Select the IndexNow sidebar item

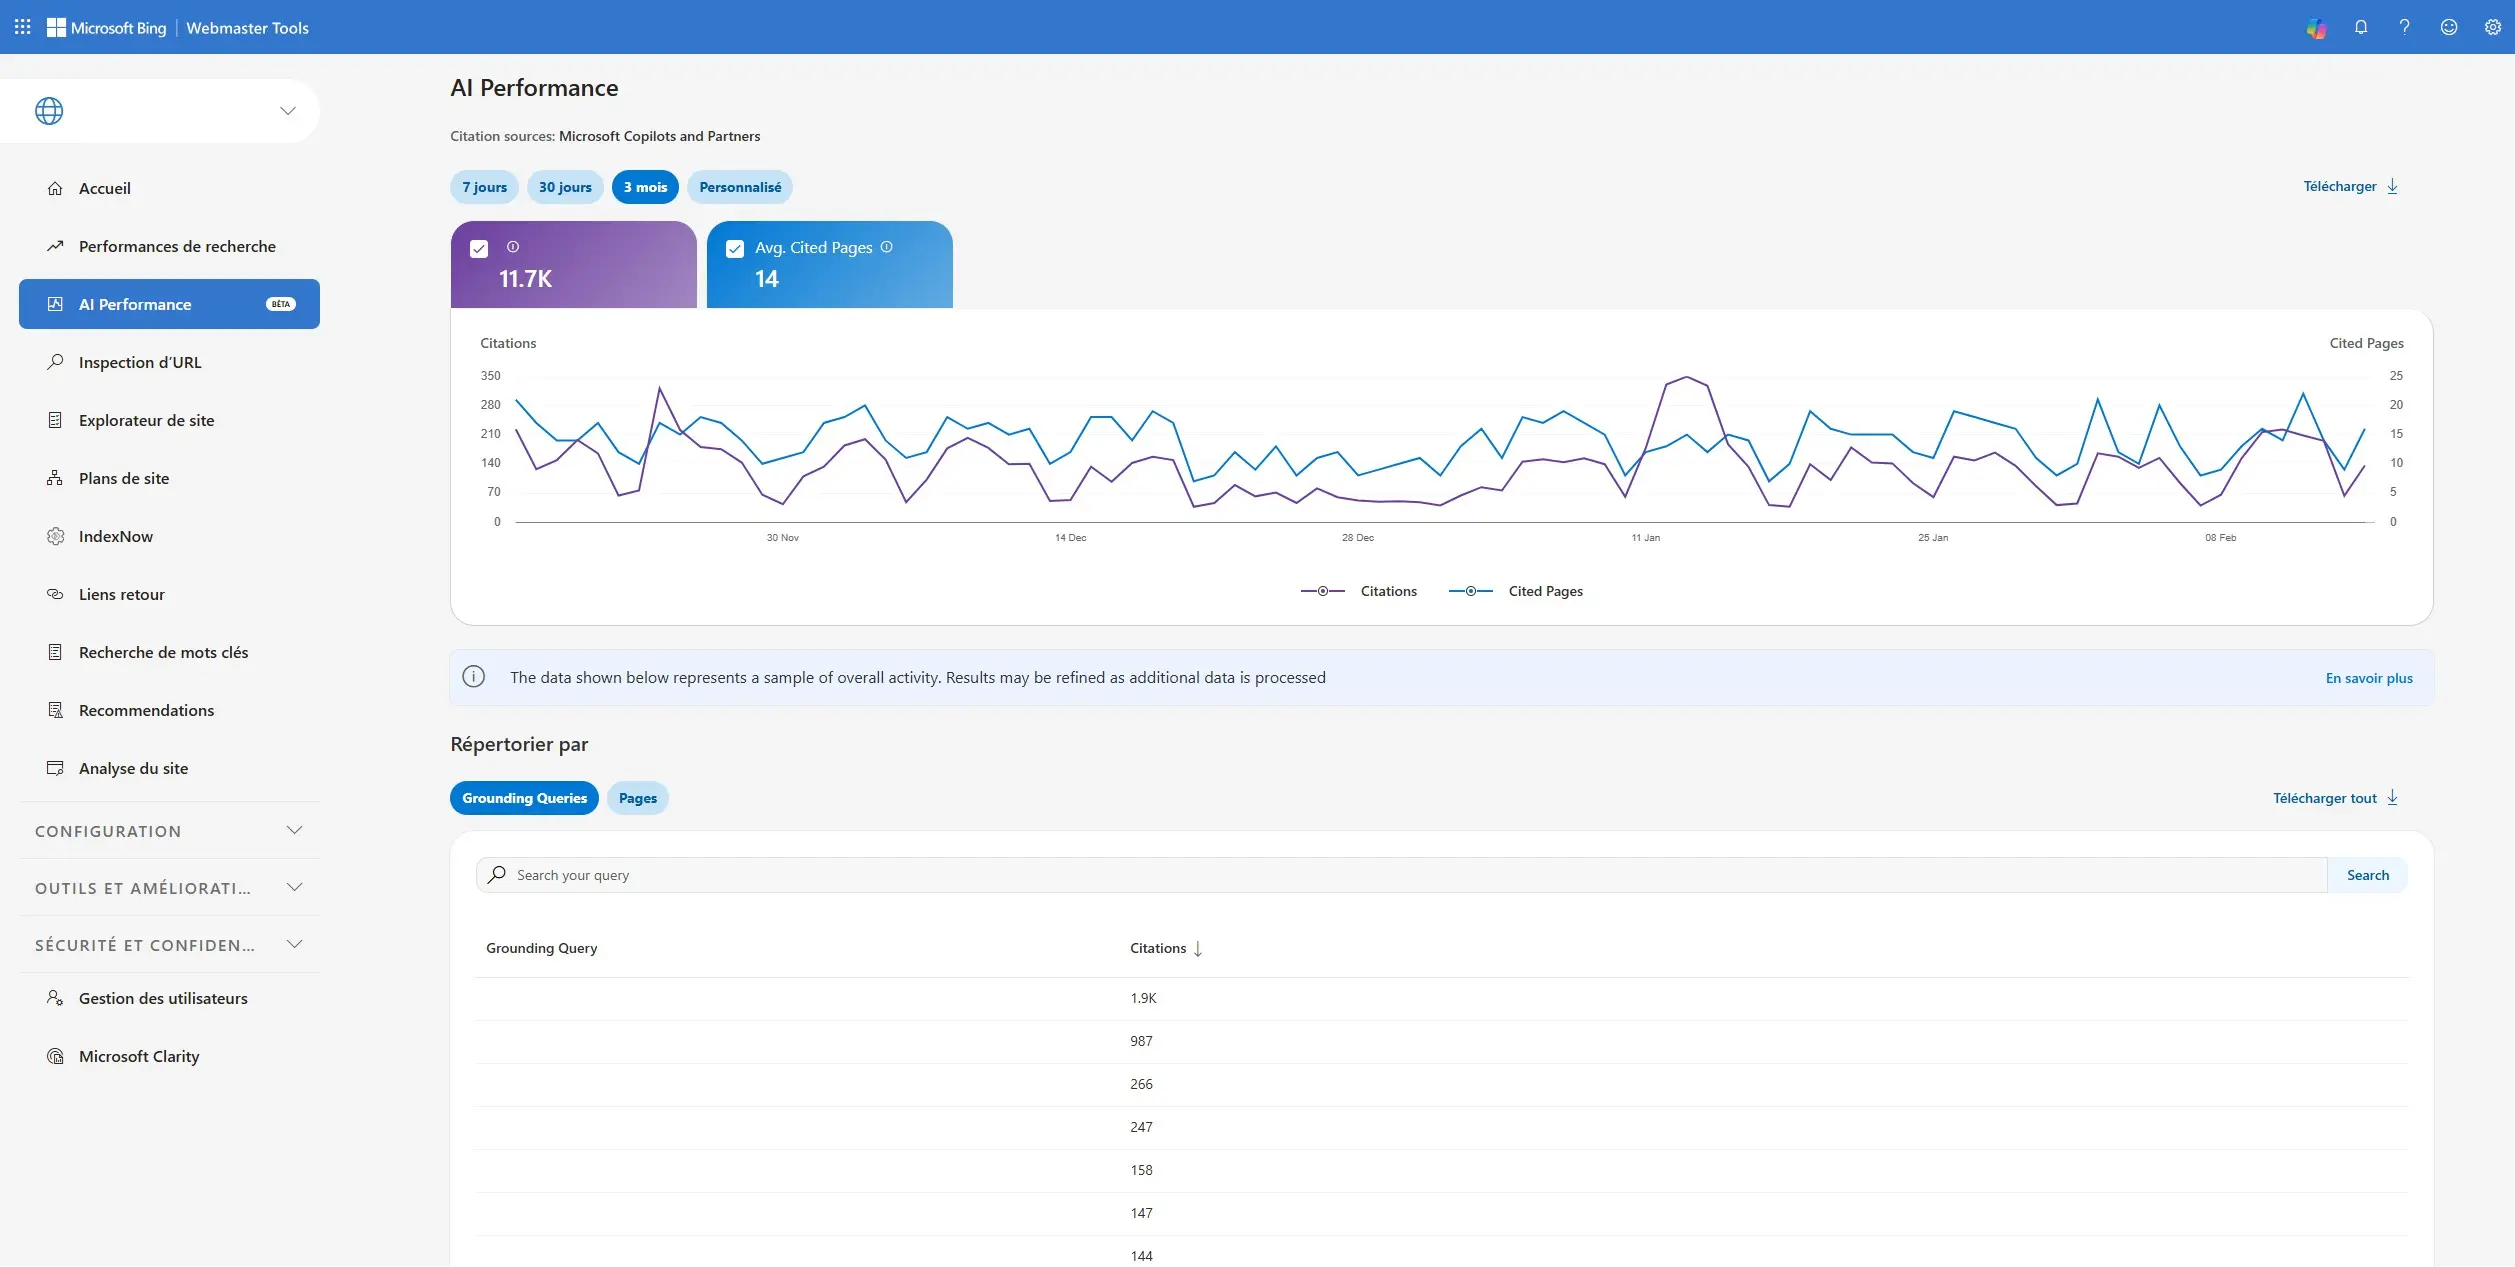116,536
